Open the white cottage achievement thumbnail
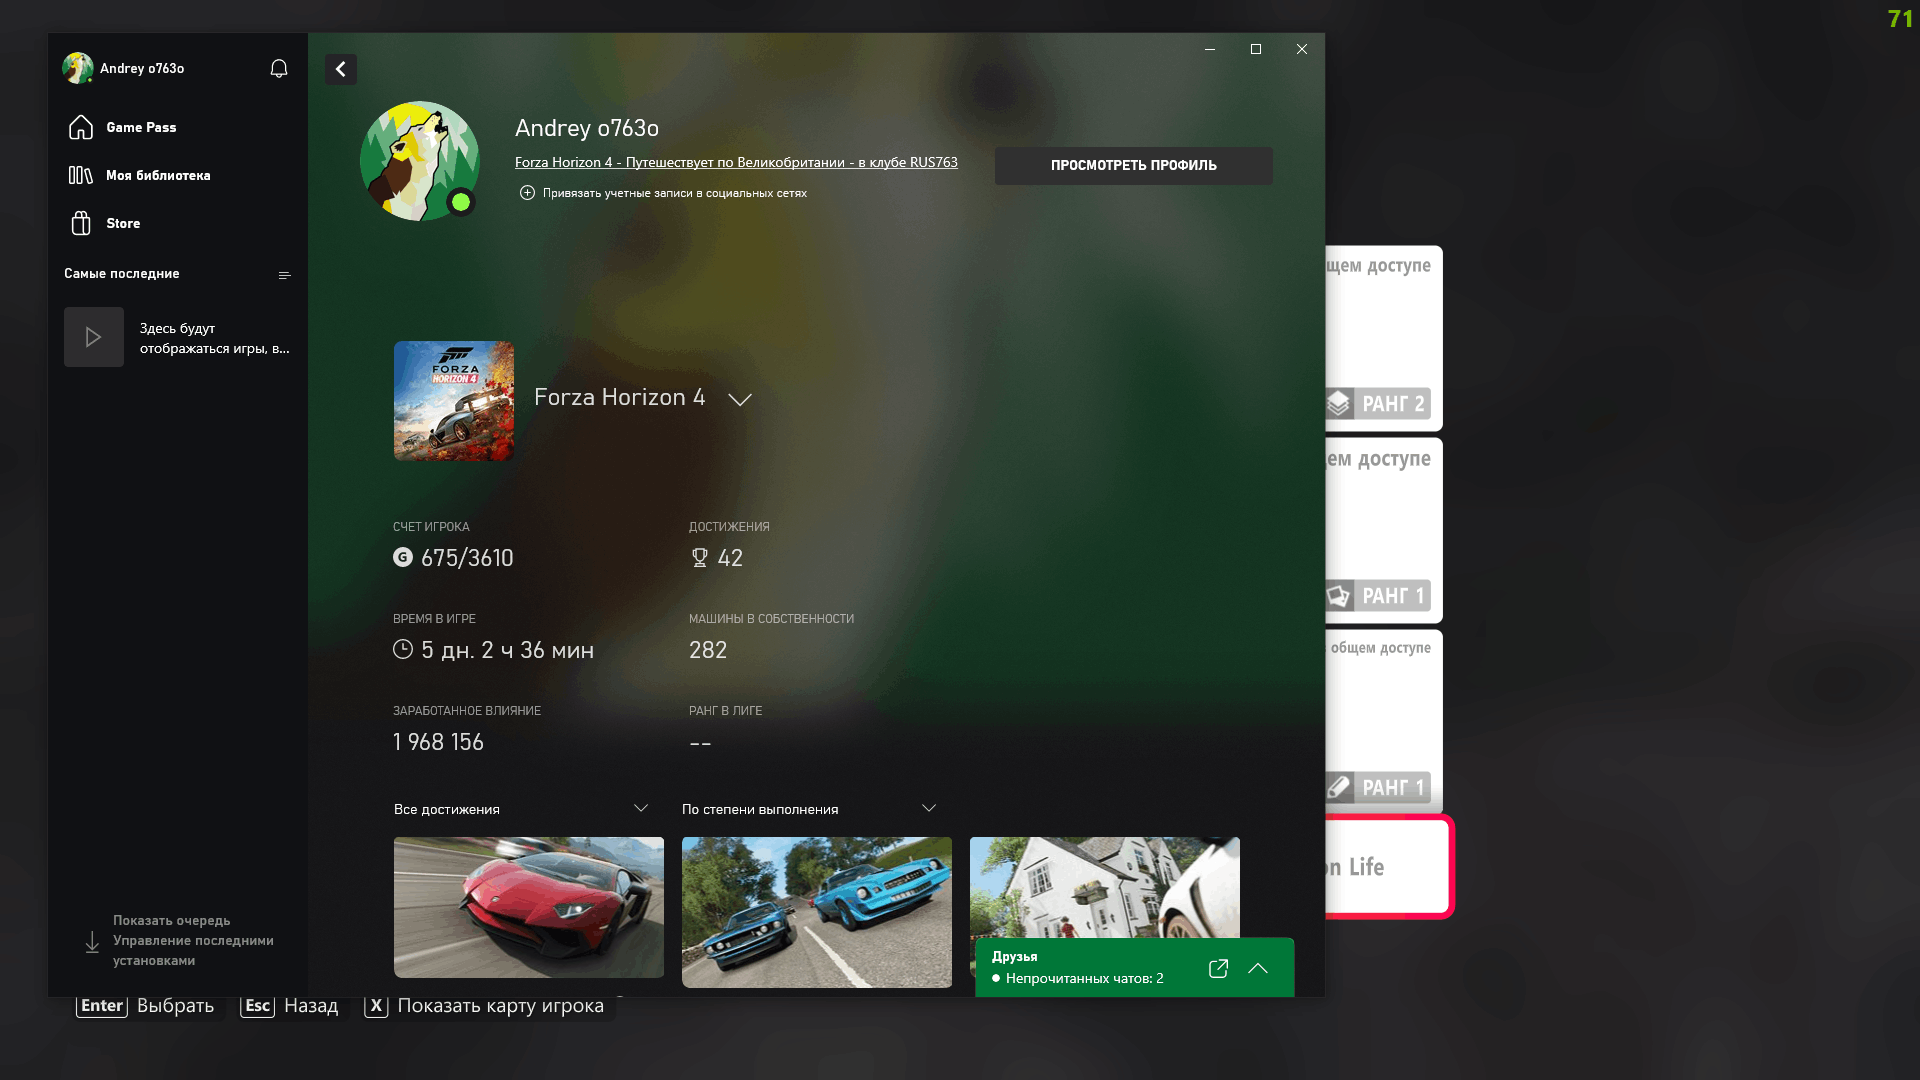 tap(1105, 888)
